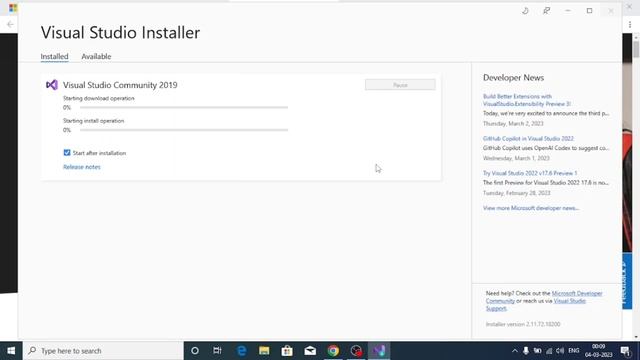This screenshot has width=640, height=360.
Task: Open Microsoft Store from taskbar
Action: 287,351
